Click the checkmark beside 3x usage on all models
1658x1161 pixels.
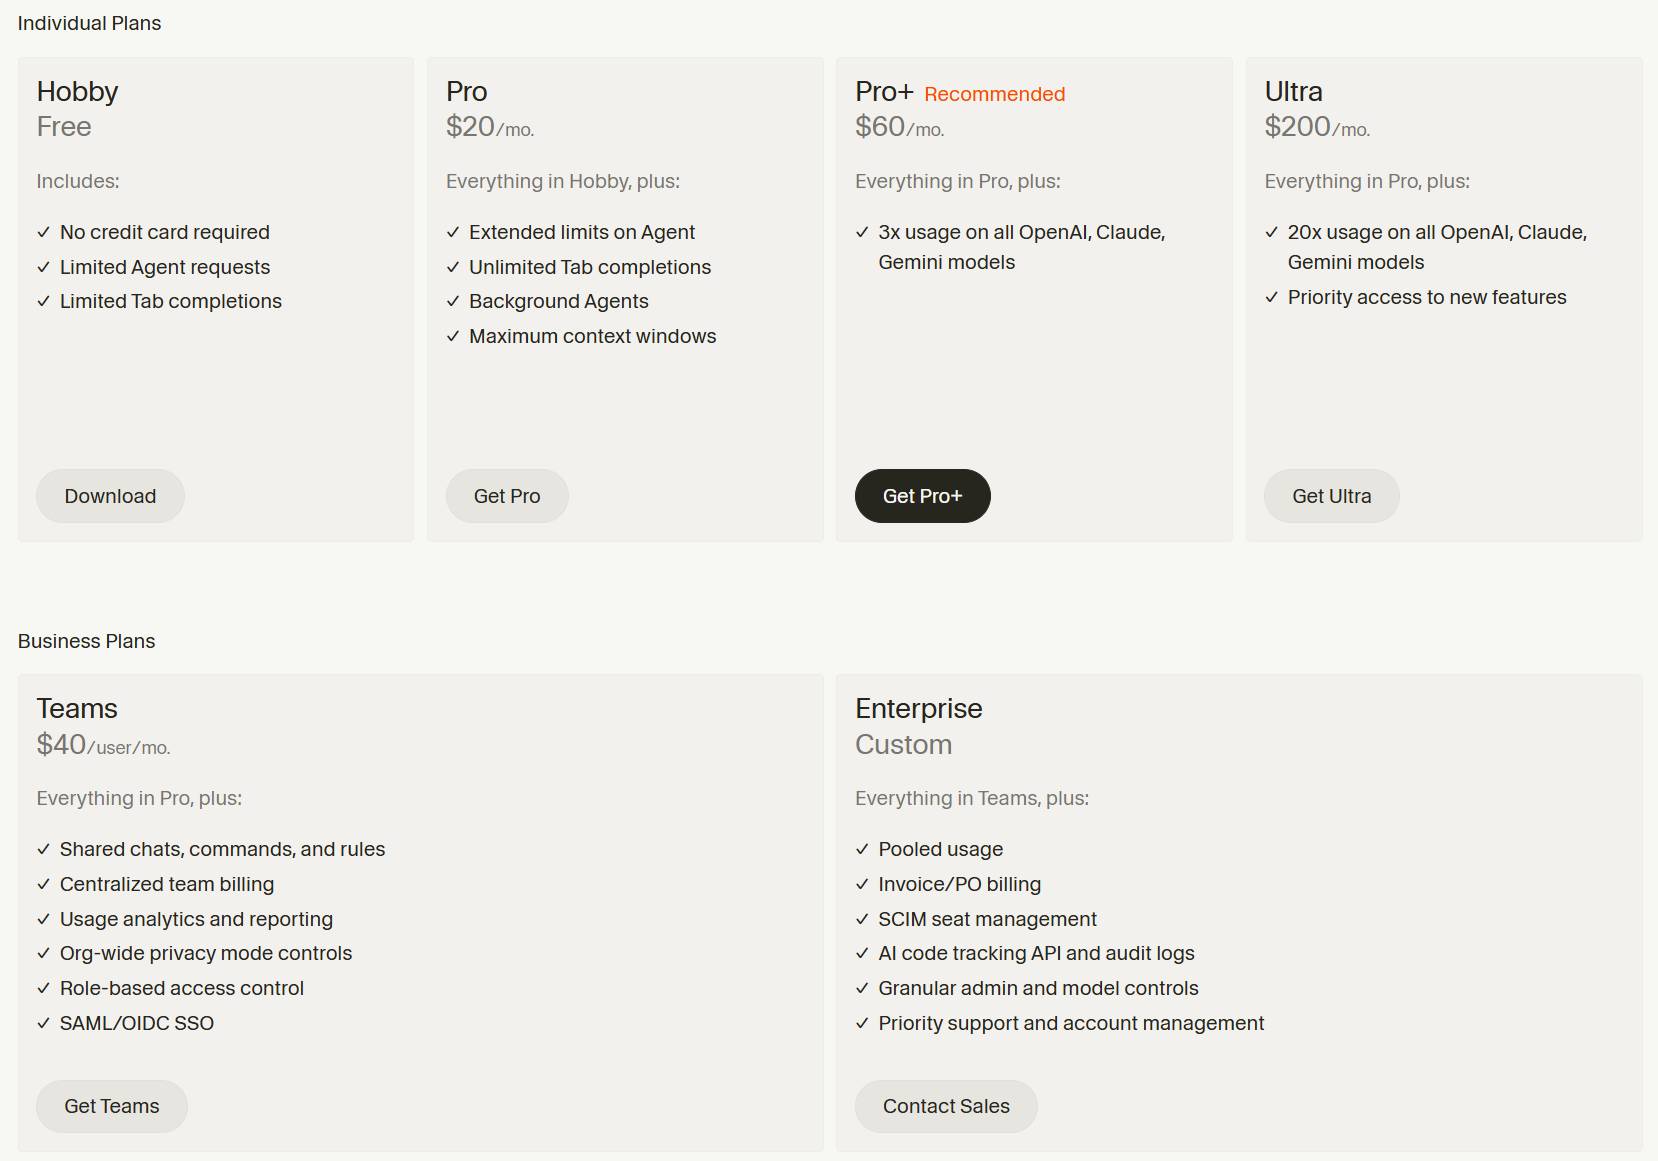tap(861, 232)
